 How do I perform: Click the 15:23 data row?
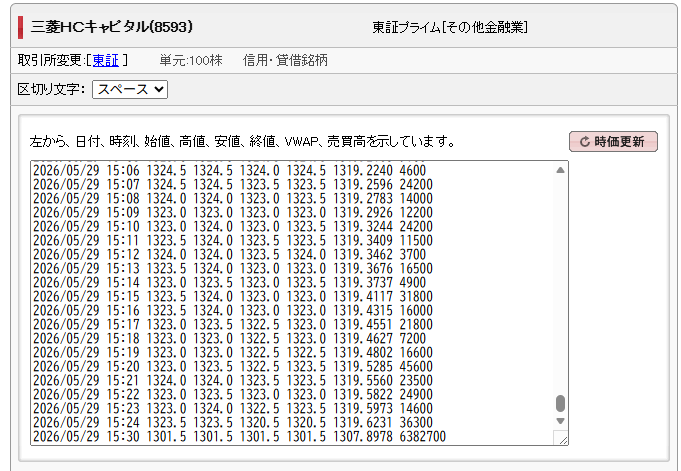coord(233,408)
